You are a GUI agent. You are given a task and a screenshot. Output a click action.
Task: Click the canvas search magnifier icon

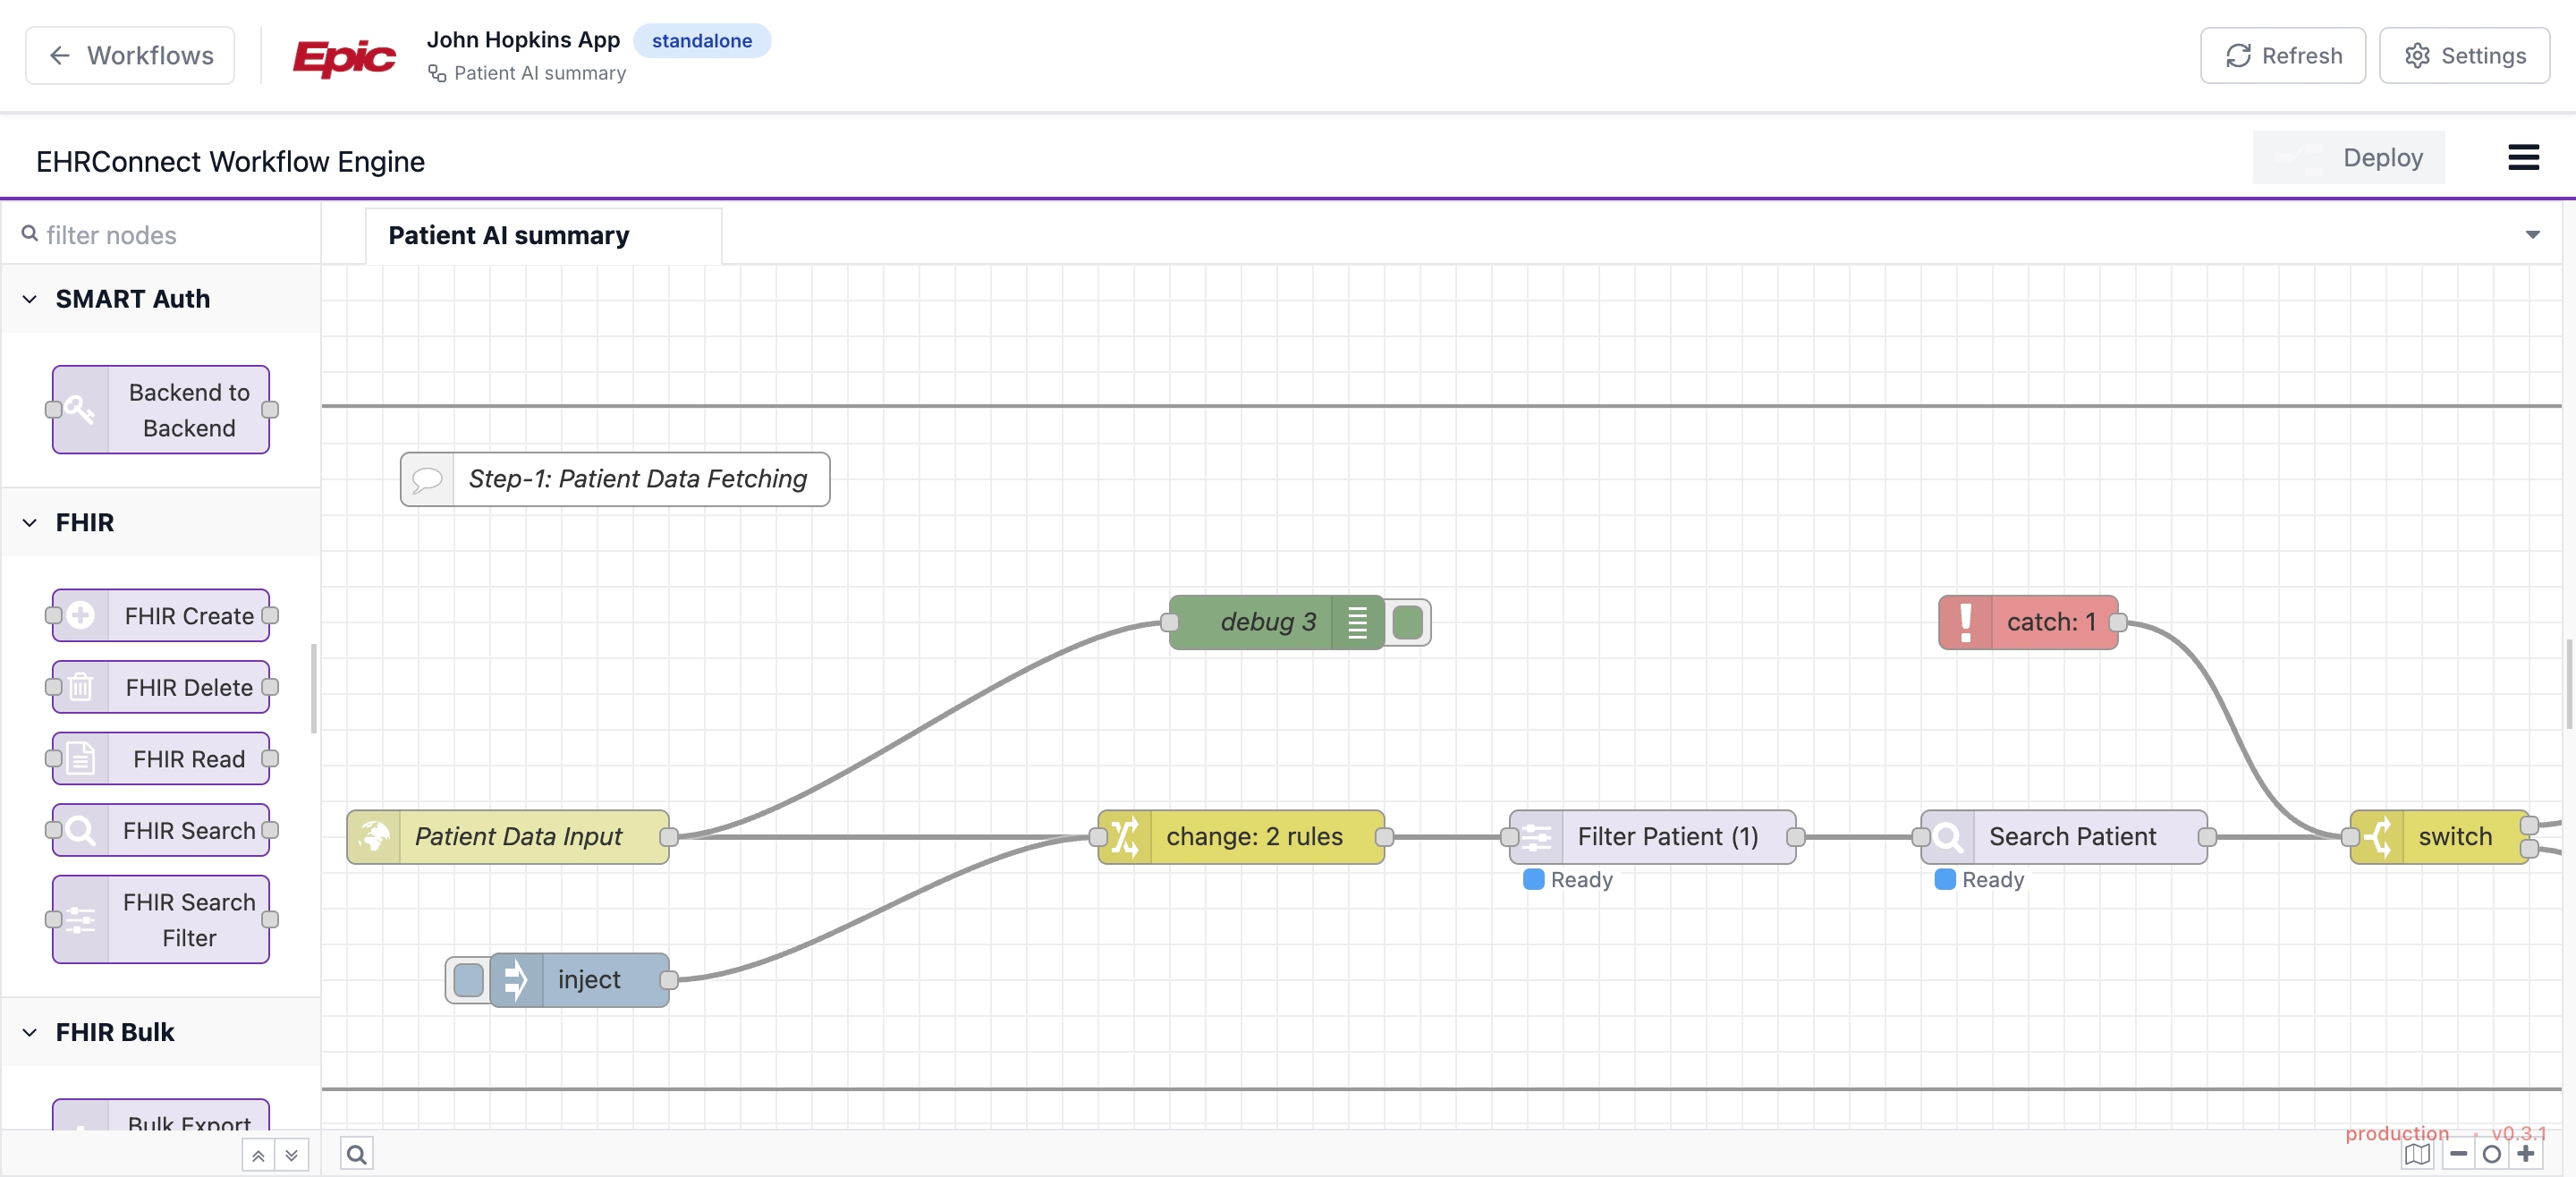point(356,1154)
